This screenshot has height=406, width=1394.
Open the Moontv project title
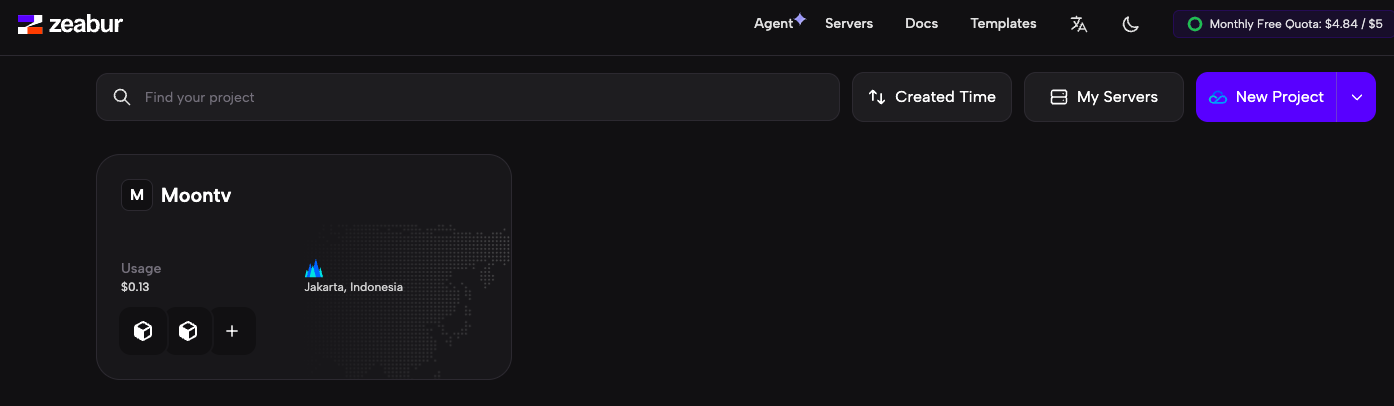point(196,195)
